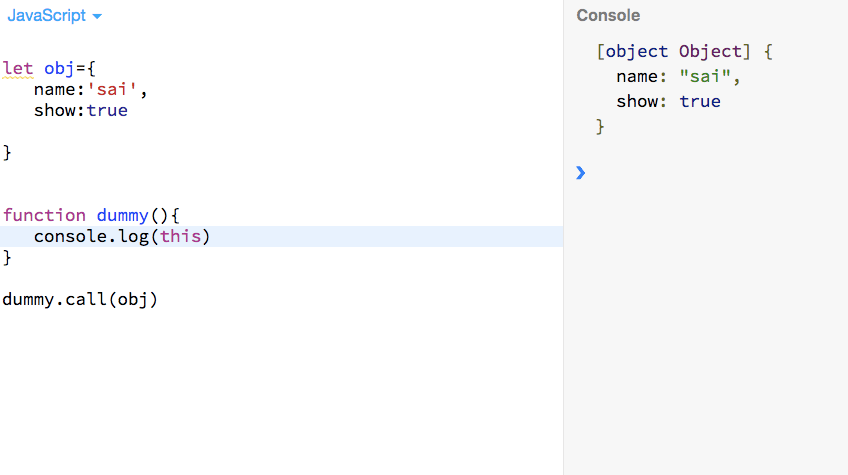Click the show:true line in editor

coord(81,110)
